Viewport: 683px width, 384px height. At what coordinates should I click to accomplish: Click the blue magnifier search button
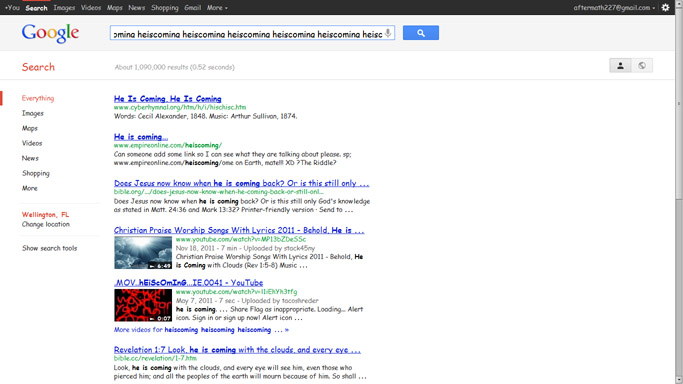coord(421,33)
